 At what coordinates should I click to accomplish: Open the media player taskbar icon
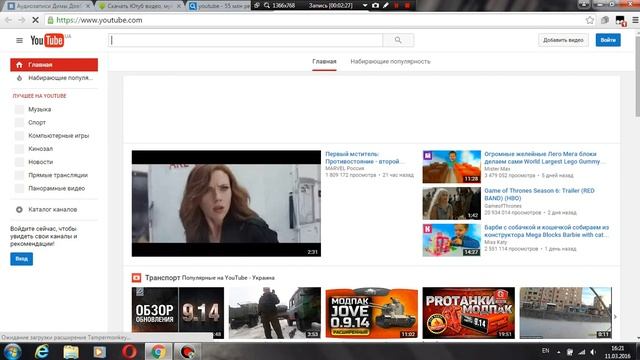point(100,351)
